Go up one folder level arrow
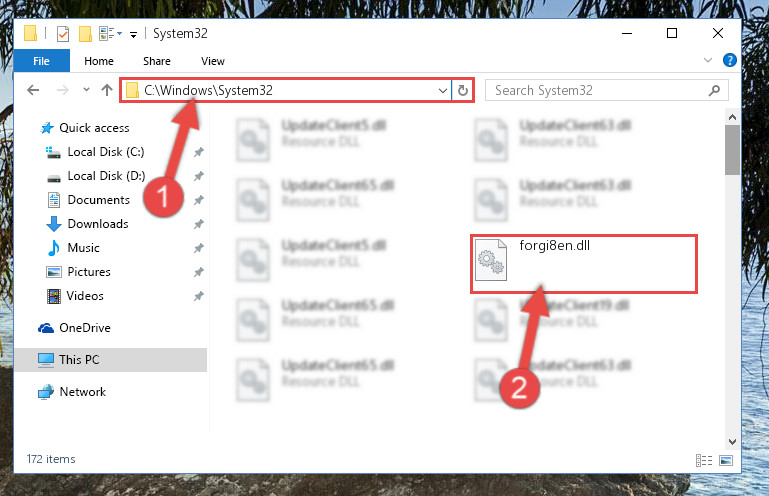Viewport: 769px width, 496px height. 107,90
